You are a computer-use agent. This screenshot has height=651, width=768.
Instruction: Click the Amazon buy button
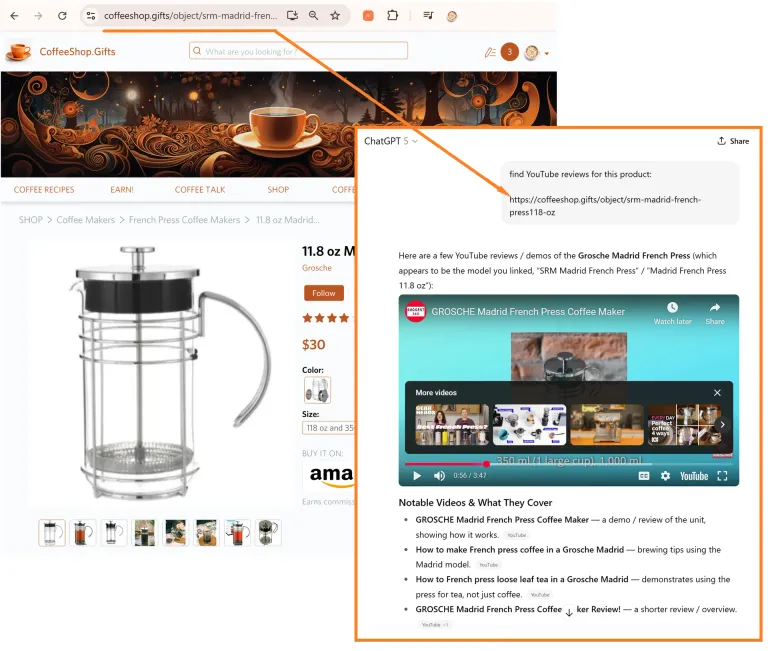pyautogui.click(x=330, y=475)
